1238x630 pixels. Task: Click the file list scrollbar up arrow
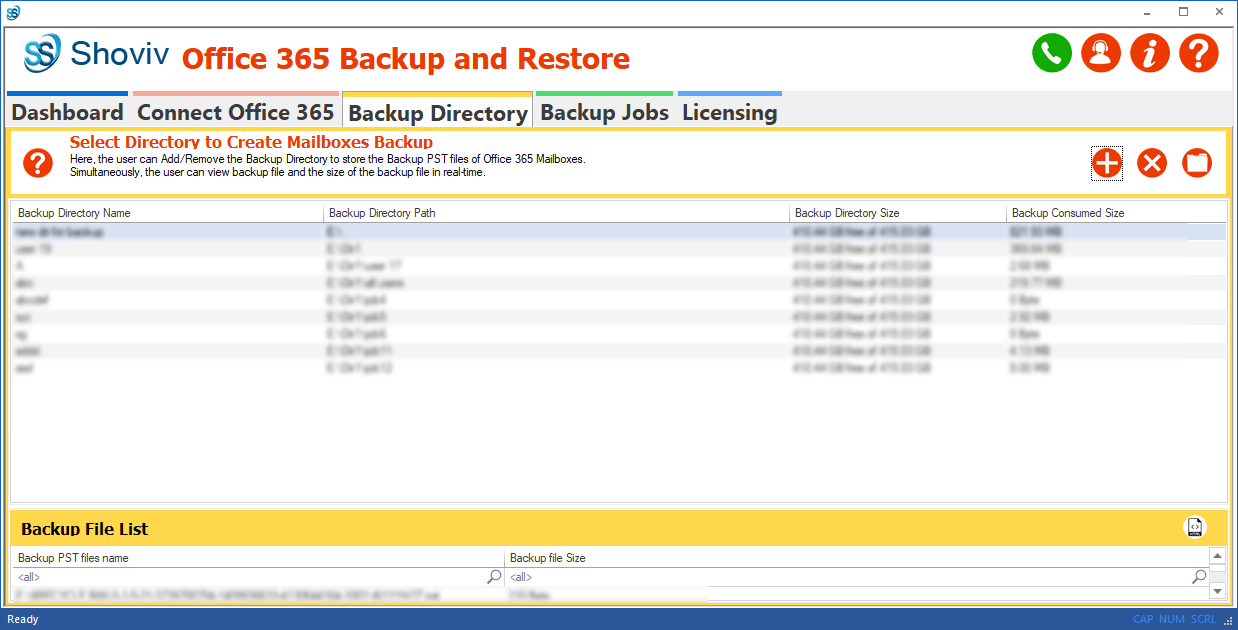pos(1217,557)
